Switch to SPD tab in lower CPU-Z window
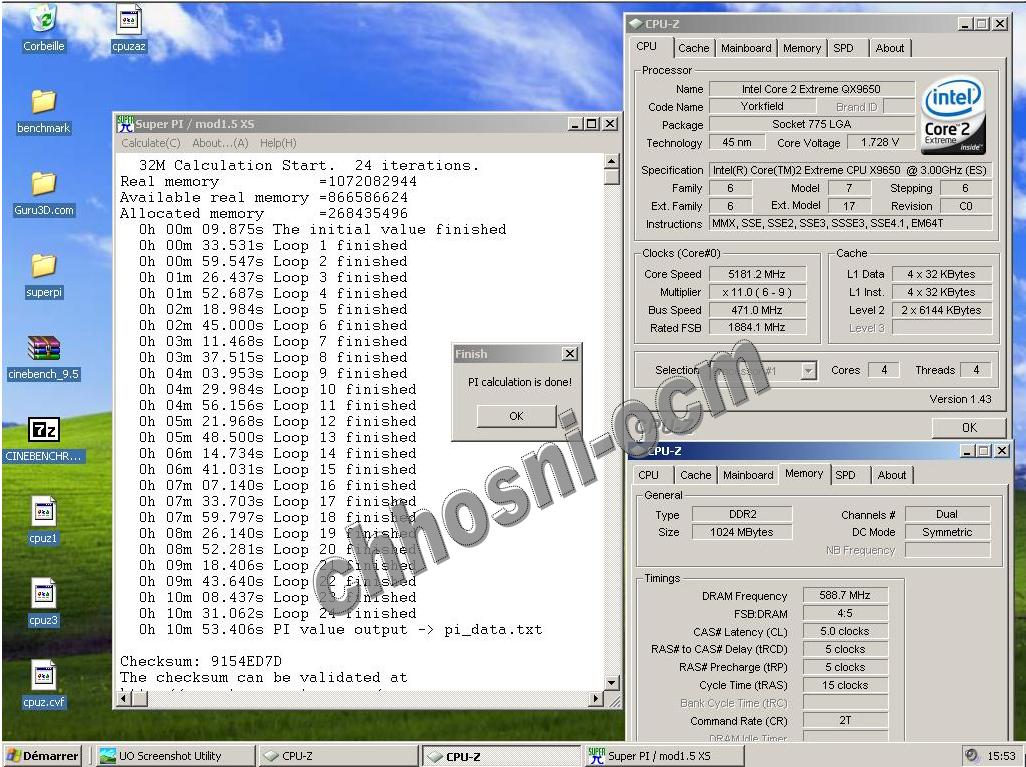The image size is (1026, 767). point(845,474)
